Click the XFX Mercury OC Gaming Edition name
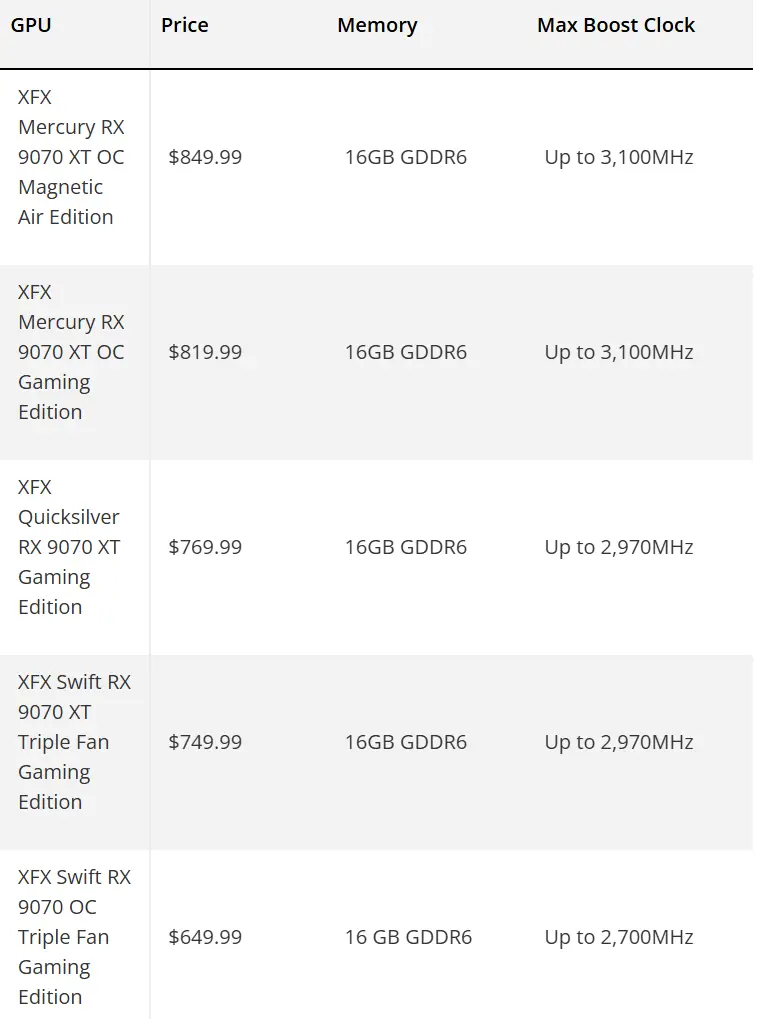Image resolution: width=758 pixels, height=1019 pixels. coord(71,352)
